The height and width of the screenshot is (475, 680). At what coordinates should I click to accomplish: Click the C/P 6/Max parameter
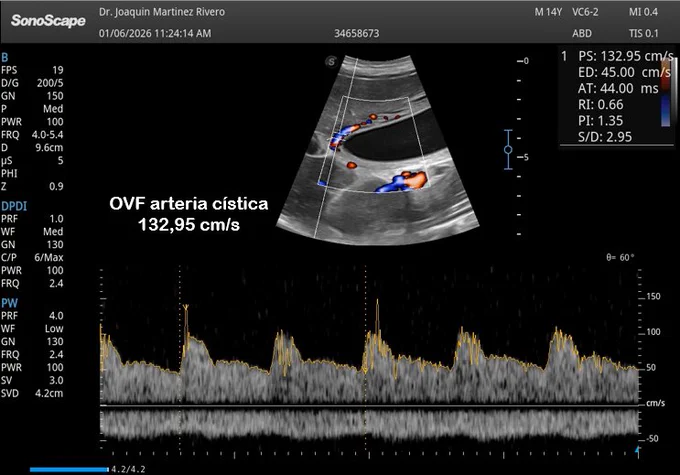32,258
